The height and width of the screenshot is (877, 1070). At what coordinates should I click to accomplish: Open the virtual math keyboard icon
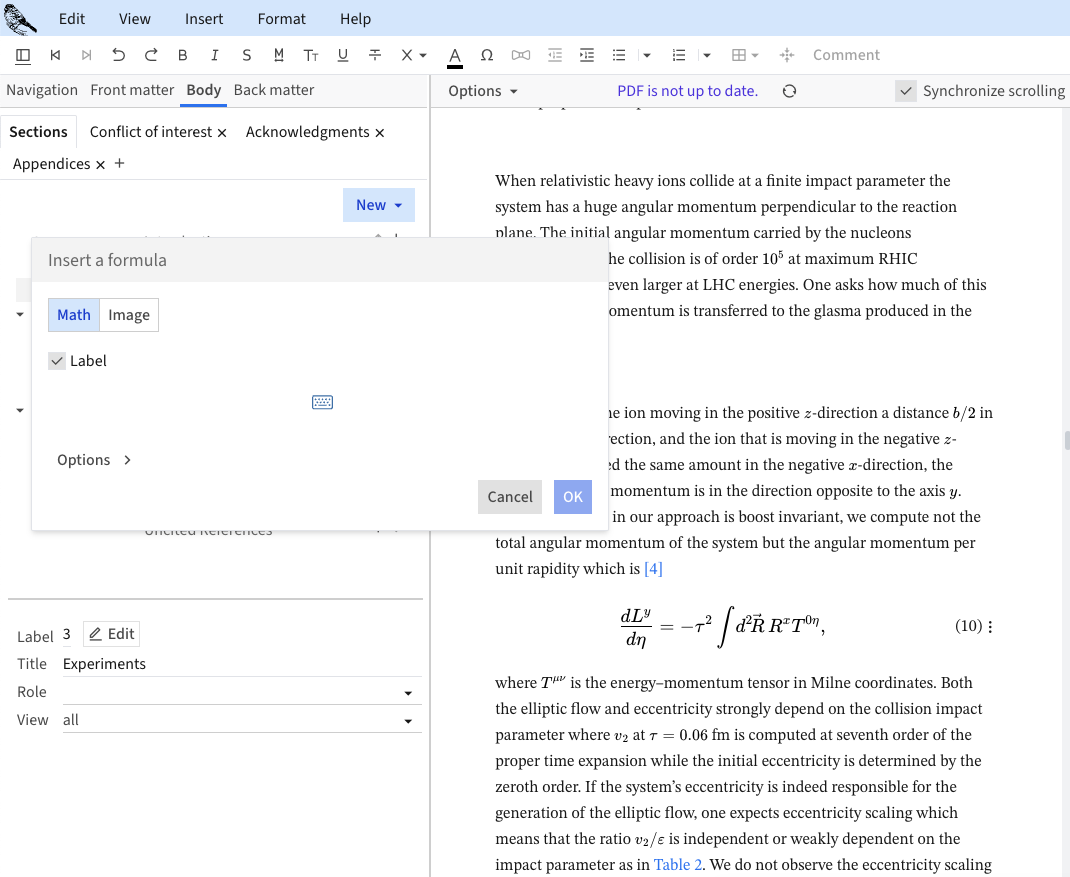point(322,402)
